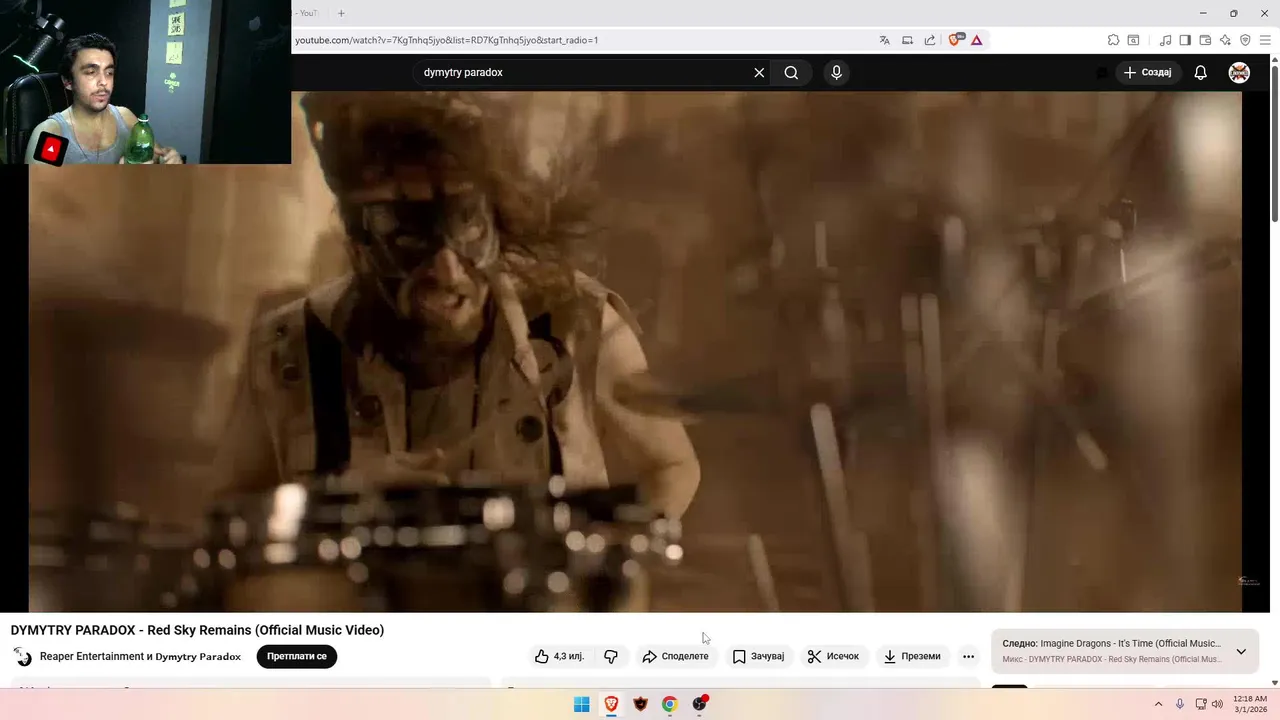Open the Chrome taskbar icon
The width and height of the screenshot is (1280, 720).
(670, 704)
